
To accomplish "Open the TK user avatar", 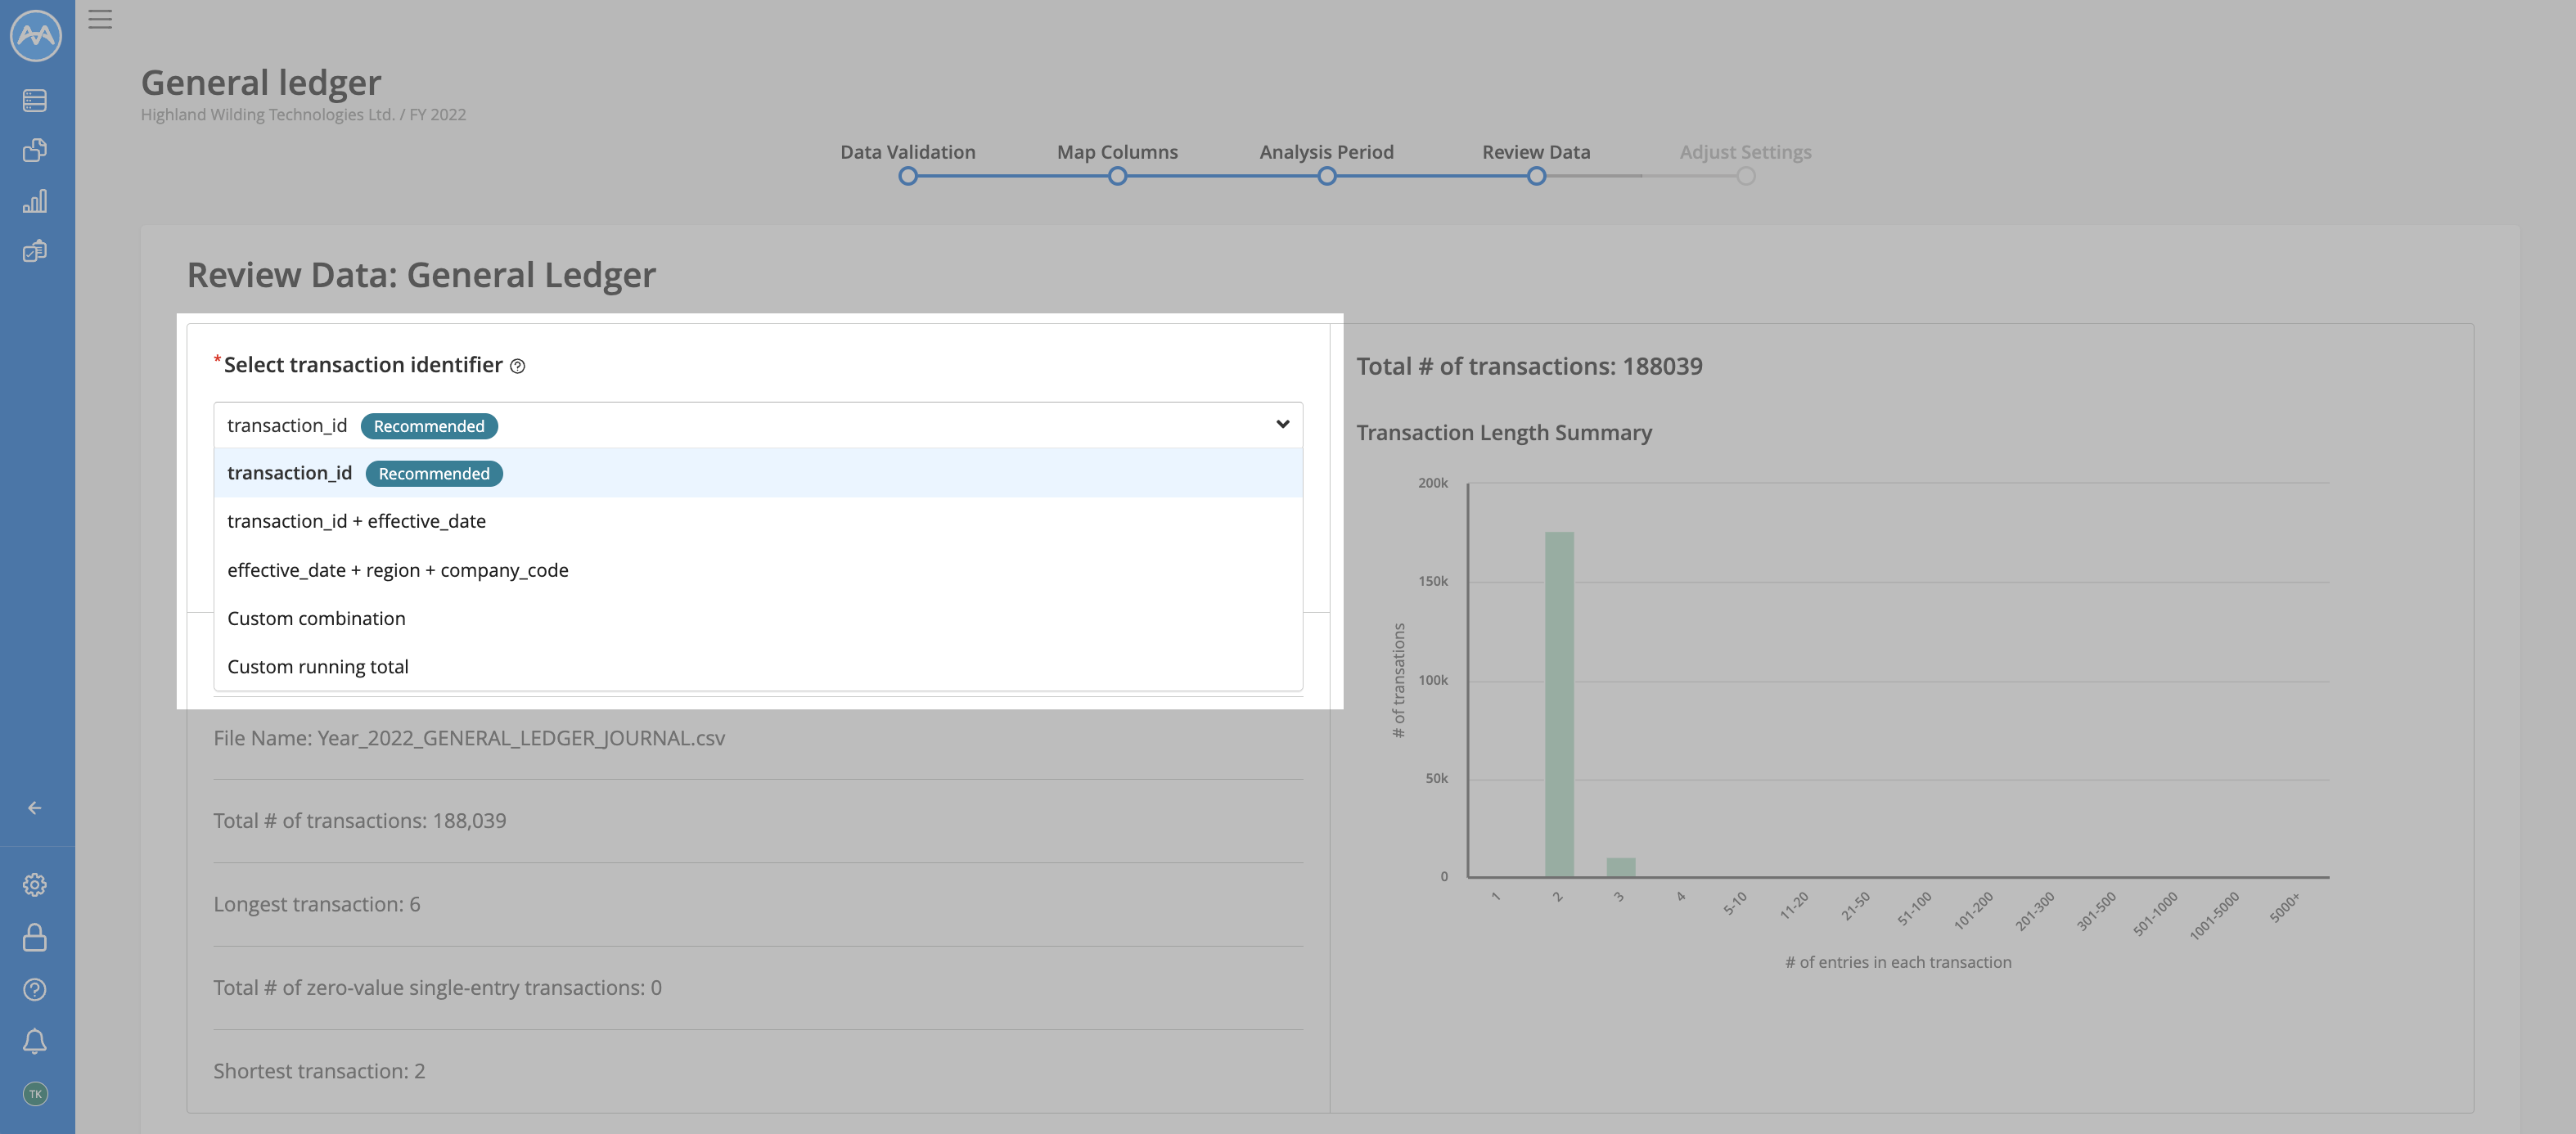I will [x=35, y=1094].
